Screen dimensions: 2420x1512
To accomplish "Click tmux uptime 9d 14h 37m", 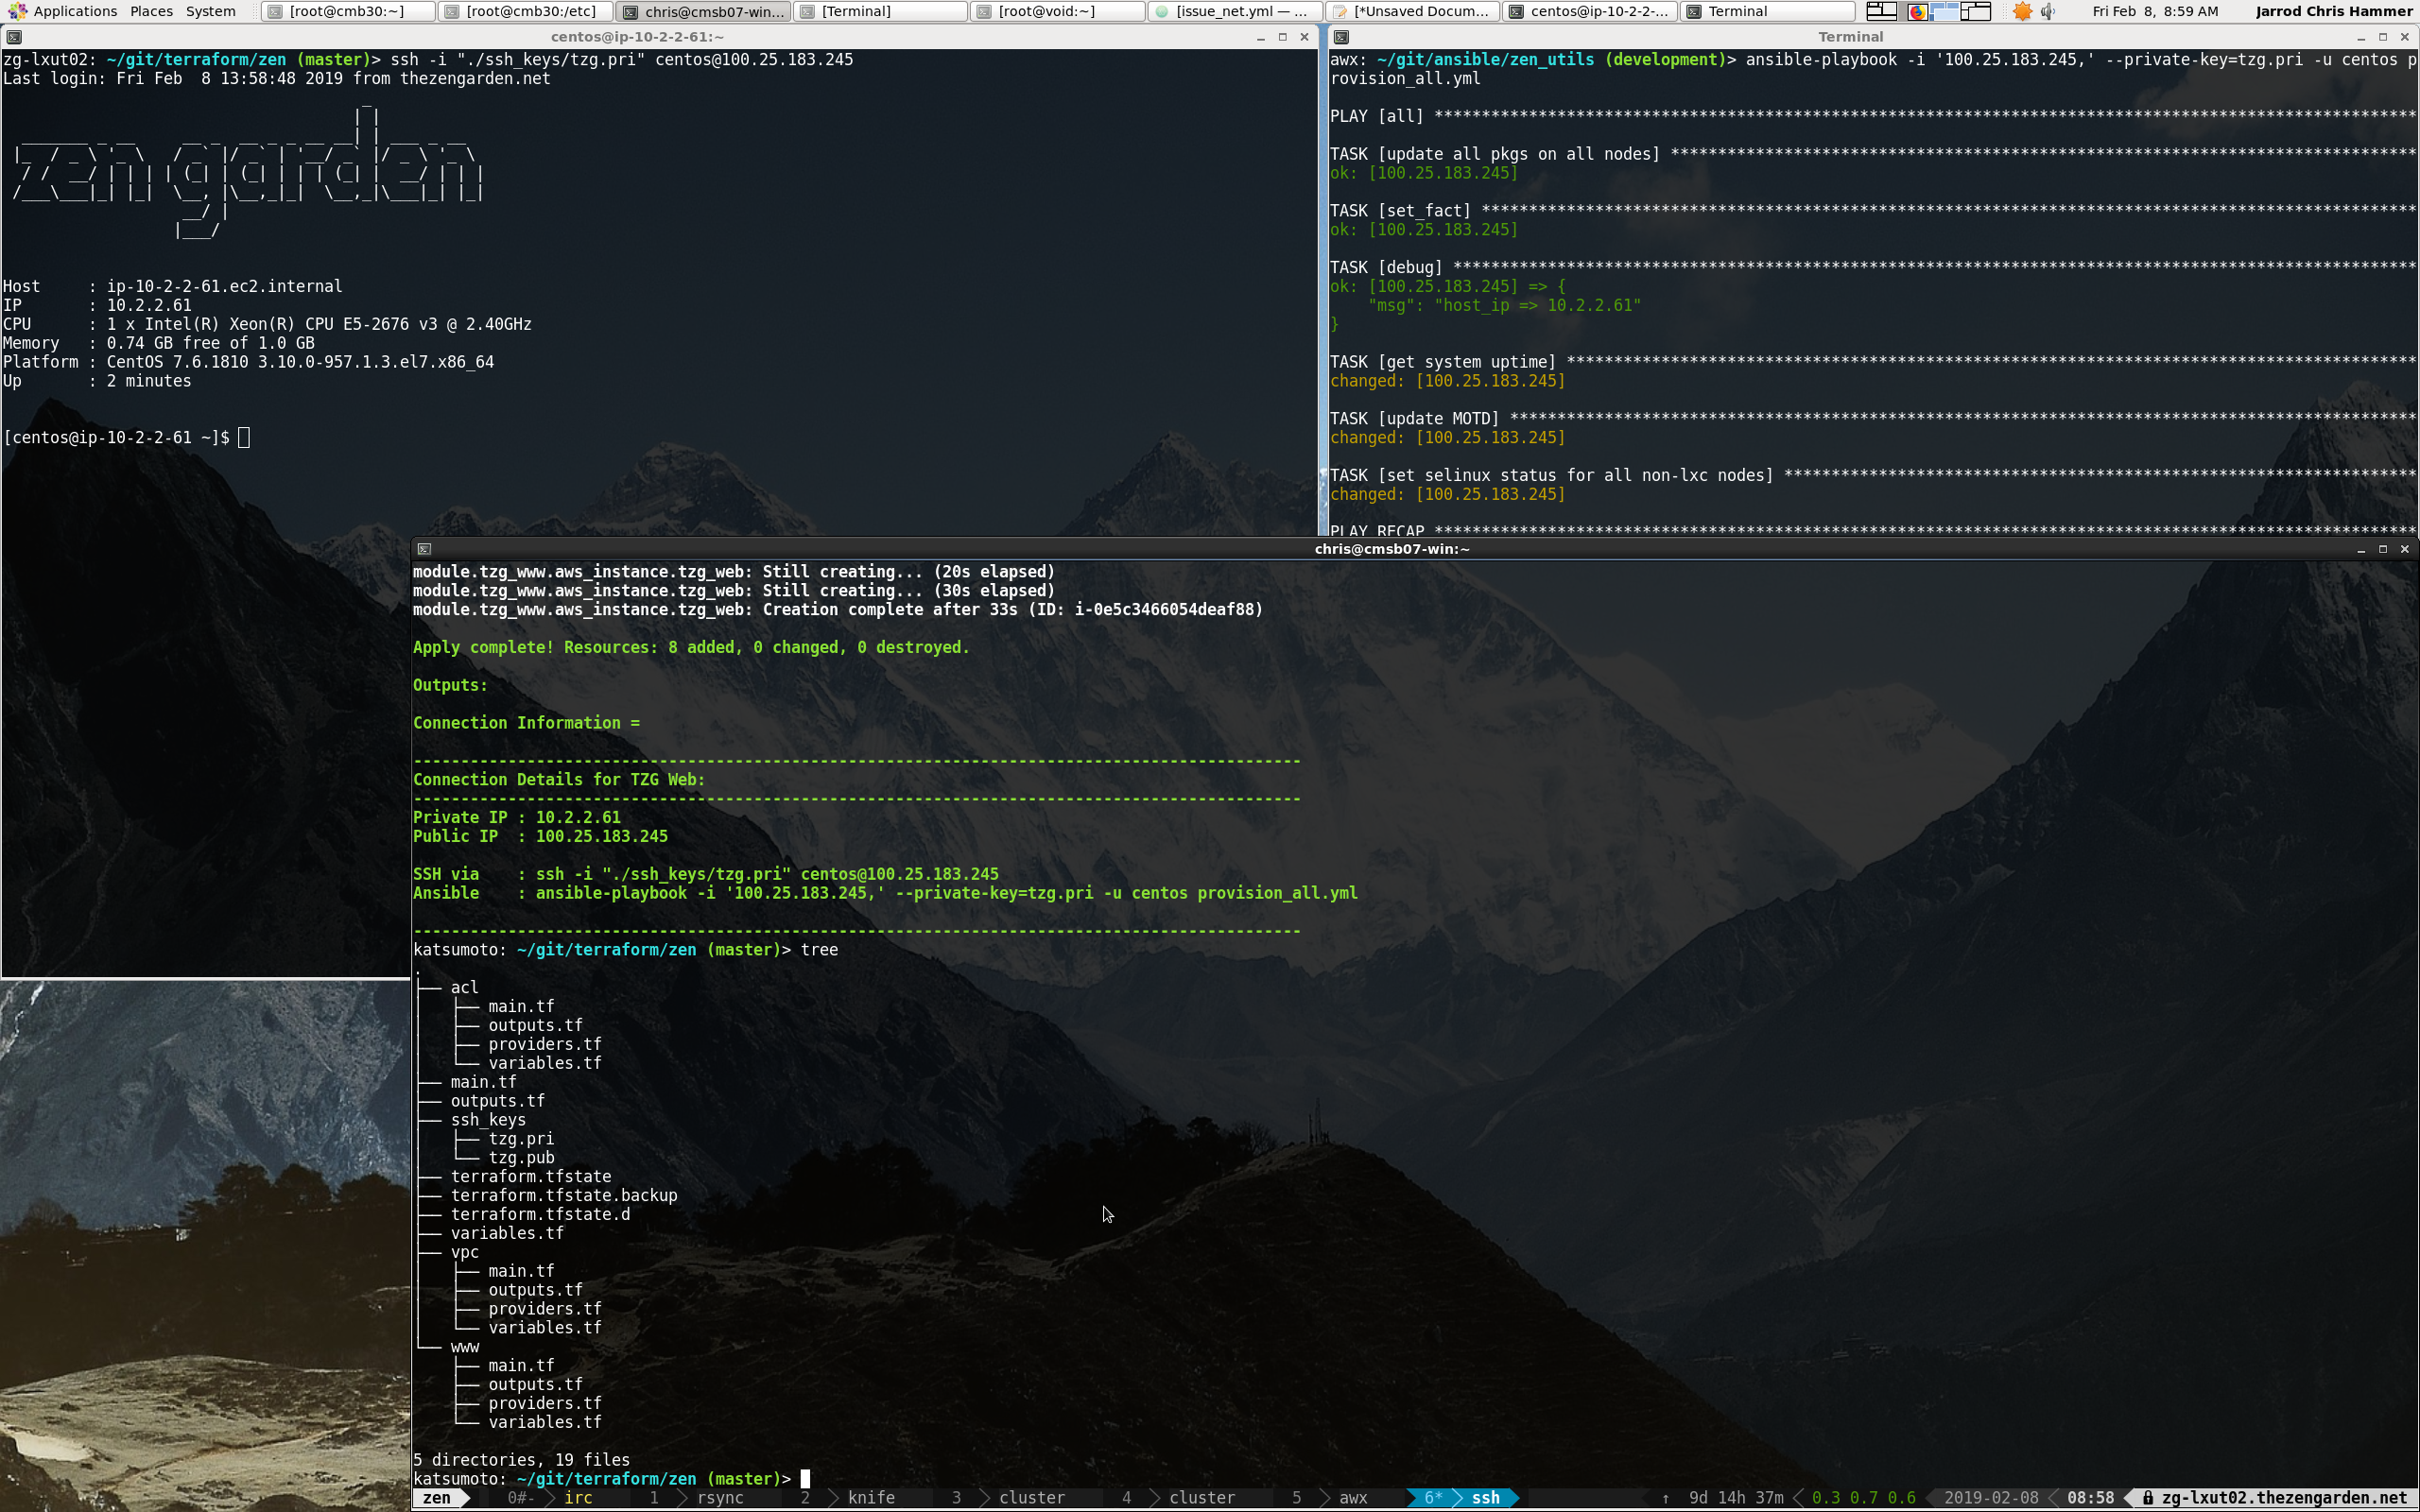I will pos(1736,1498).
